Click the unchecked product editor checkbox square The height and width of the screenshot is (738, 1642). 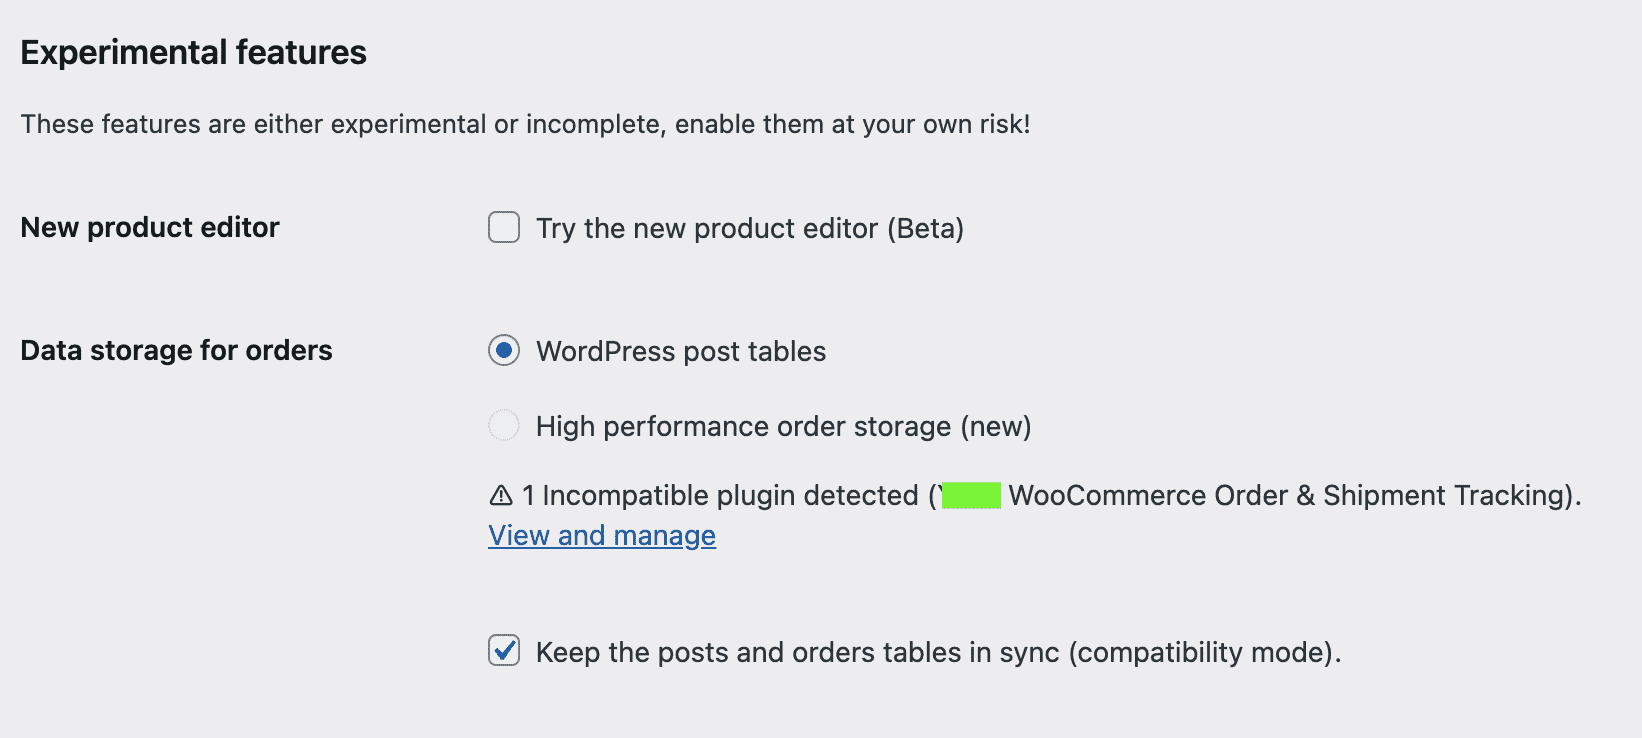click(503, 228)
